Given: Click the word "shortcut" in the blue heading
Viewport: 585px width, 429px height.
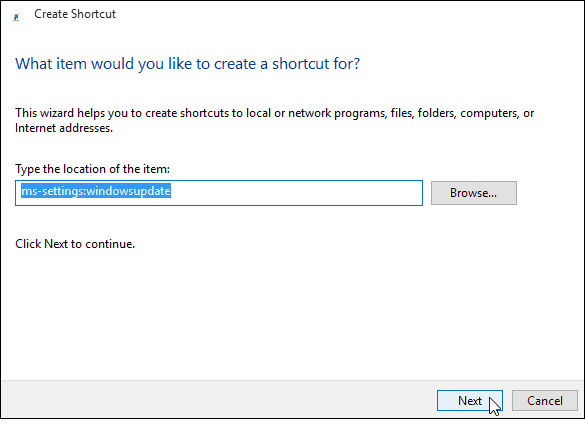Looking at the screenshot, I should tap(301, 64).
